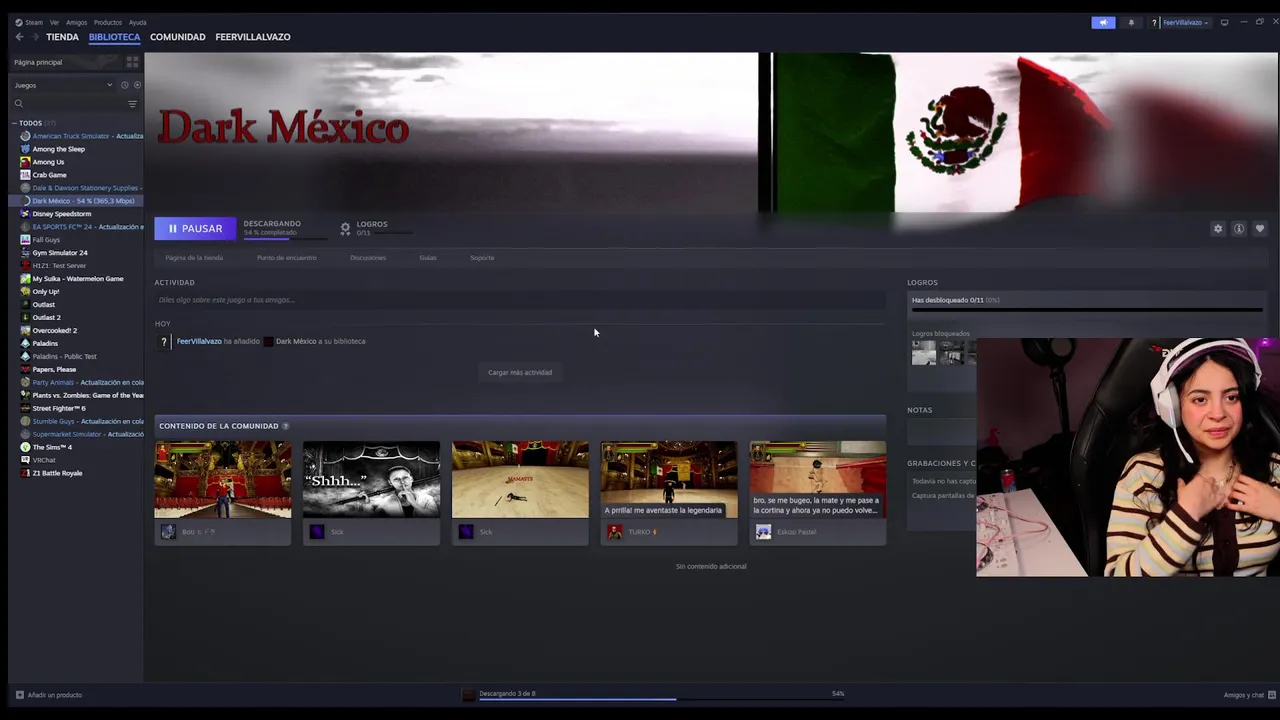This screenshot has width=1280, height=720.
Task: Show game info via the info icon
Action: click(1239, 229)
